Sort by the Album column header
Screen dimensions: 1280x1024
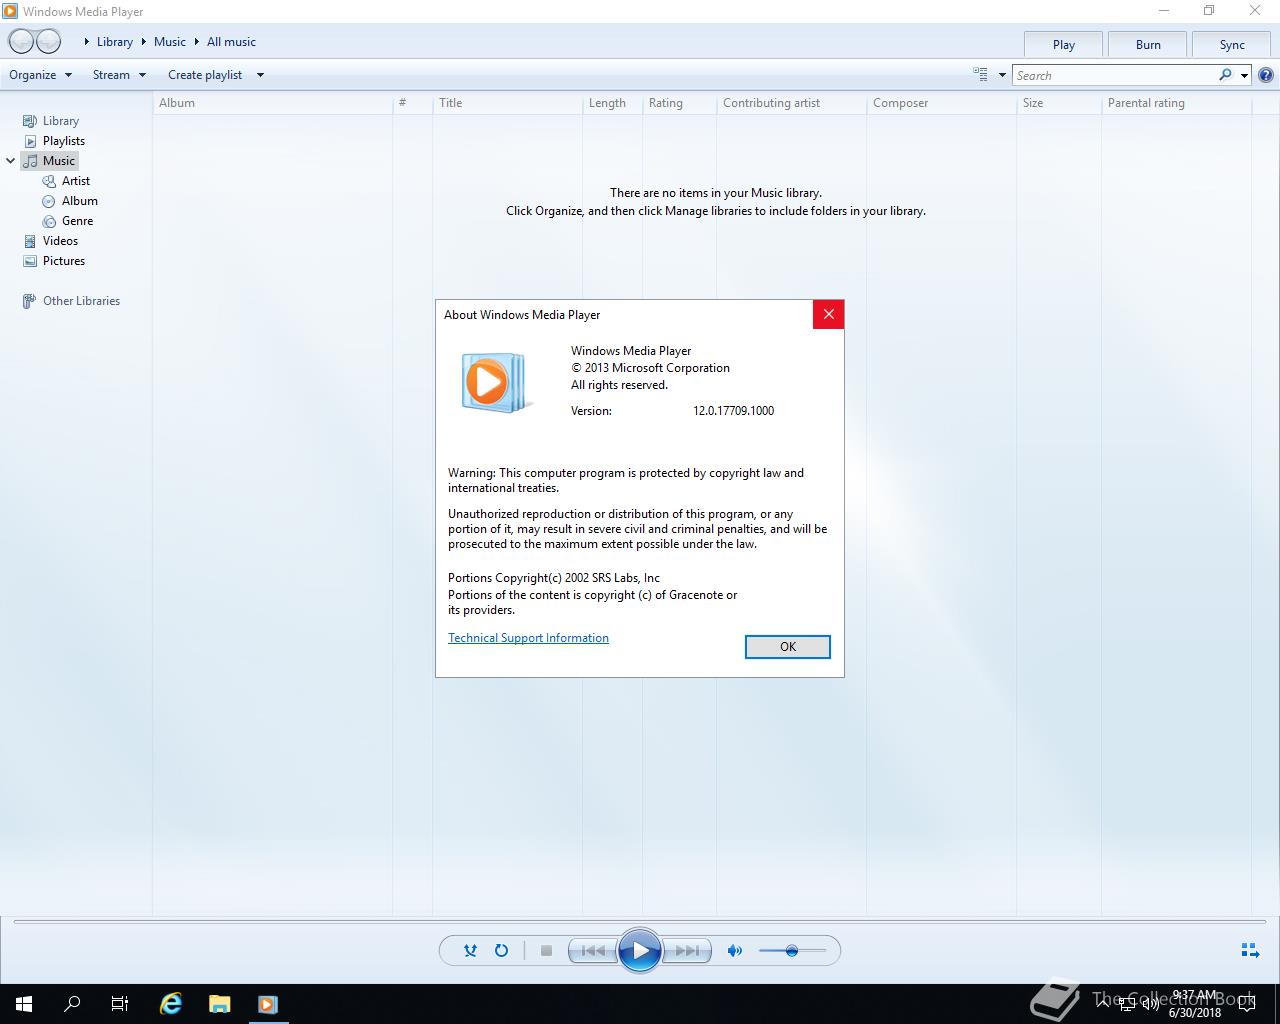point(272,103)
